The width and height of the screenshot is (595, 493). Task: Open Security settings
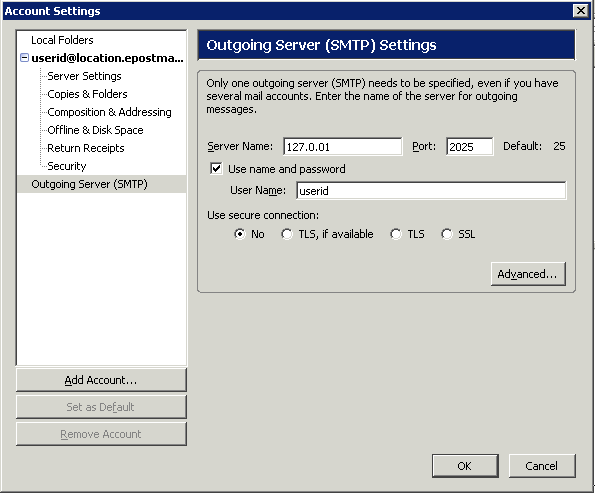pyautogui.click(x=67, y=166)
